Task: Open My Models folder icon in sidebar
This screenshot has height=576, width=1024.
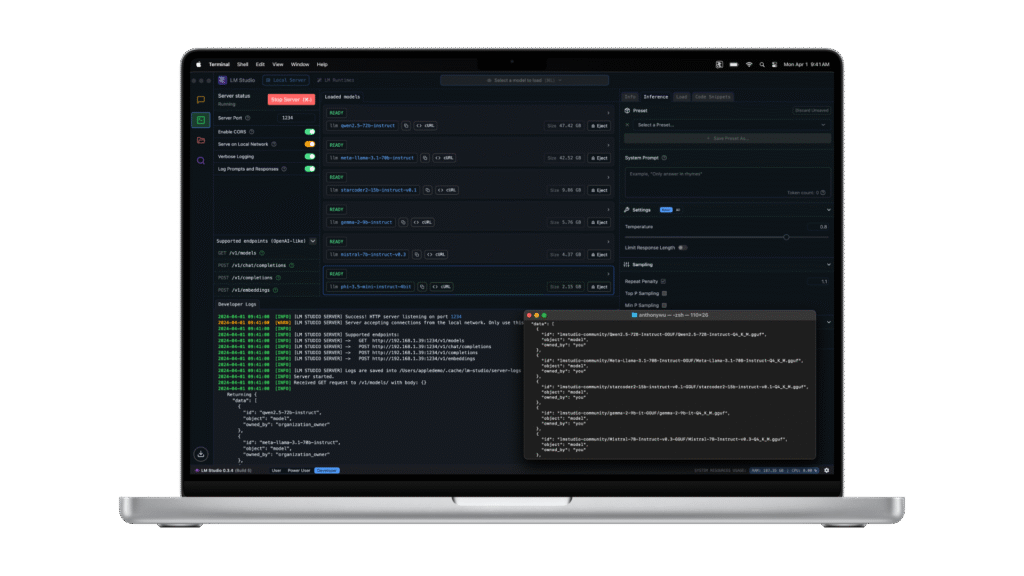Action: (201, 140)
